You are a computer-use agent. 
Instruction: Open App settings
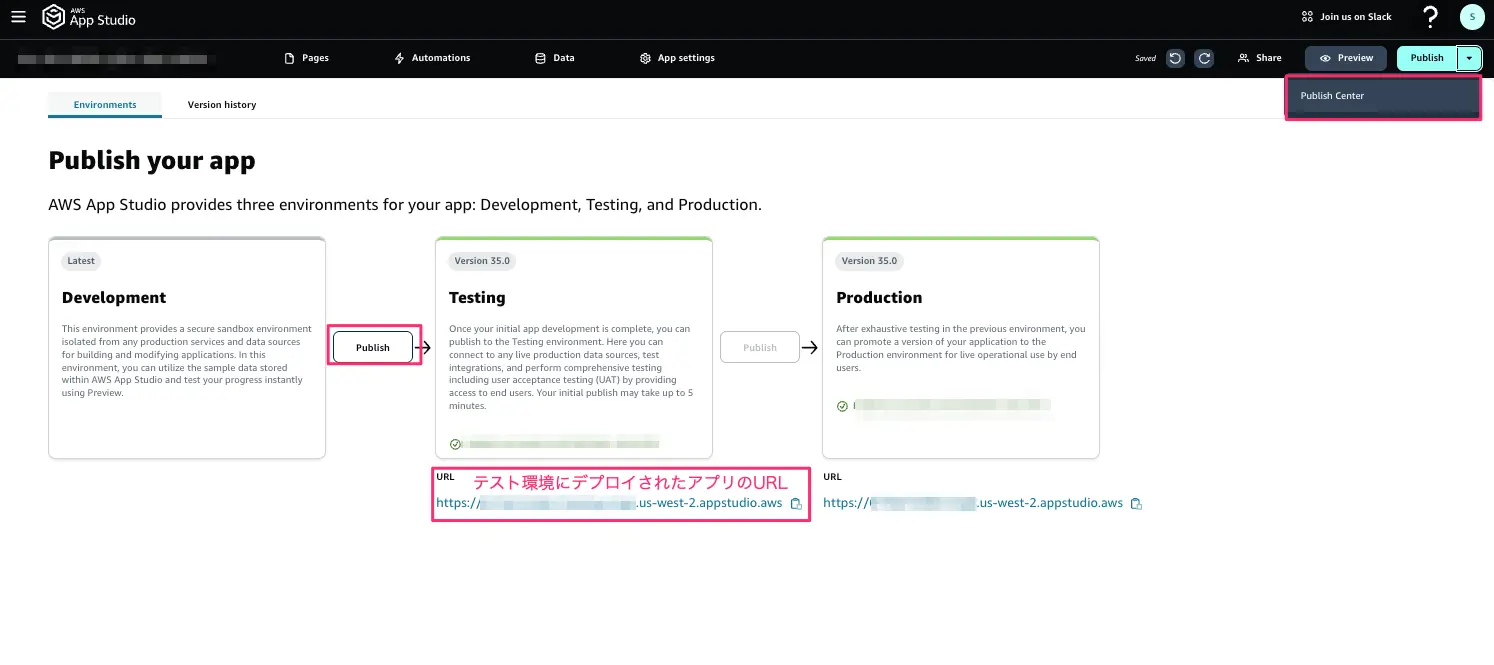point(677,58)
